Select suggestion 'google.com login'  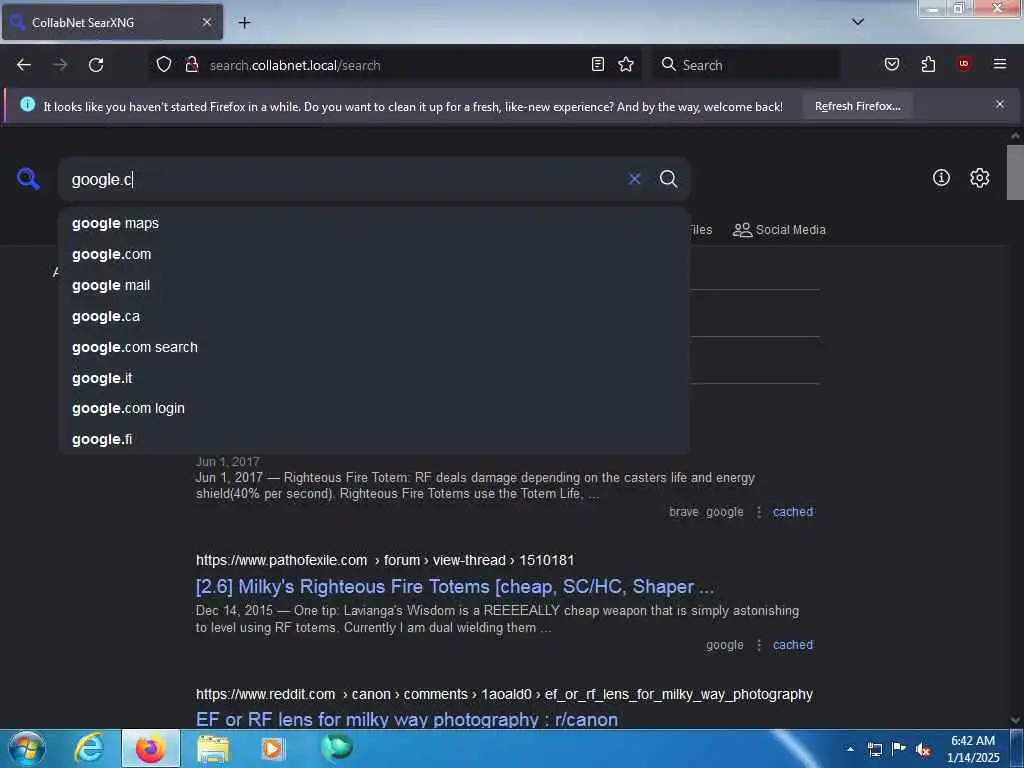(374, 408)
